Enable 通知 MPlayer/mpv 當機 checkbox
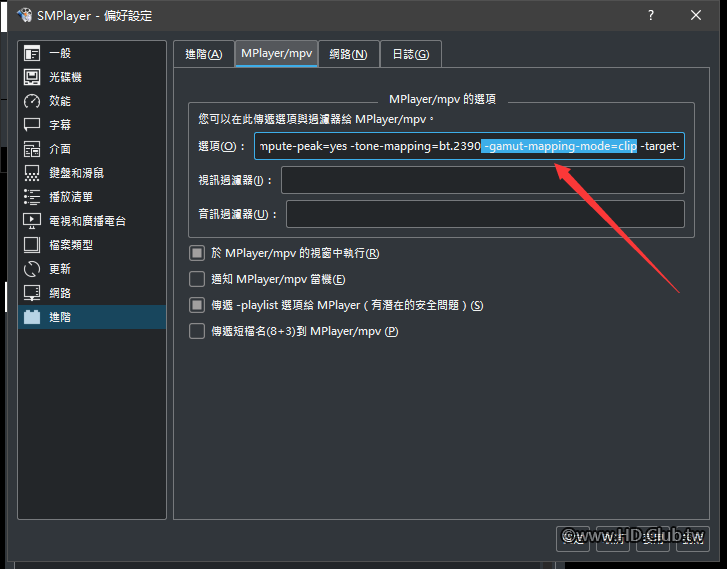Viewport: 727px width, 569px height. (197, 279)
